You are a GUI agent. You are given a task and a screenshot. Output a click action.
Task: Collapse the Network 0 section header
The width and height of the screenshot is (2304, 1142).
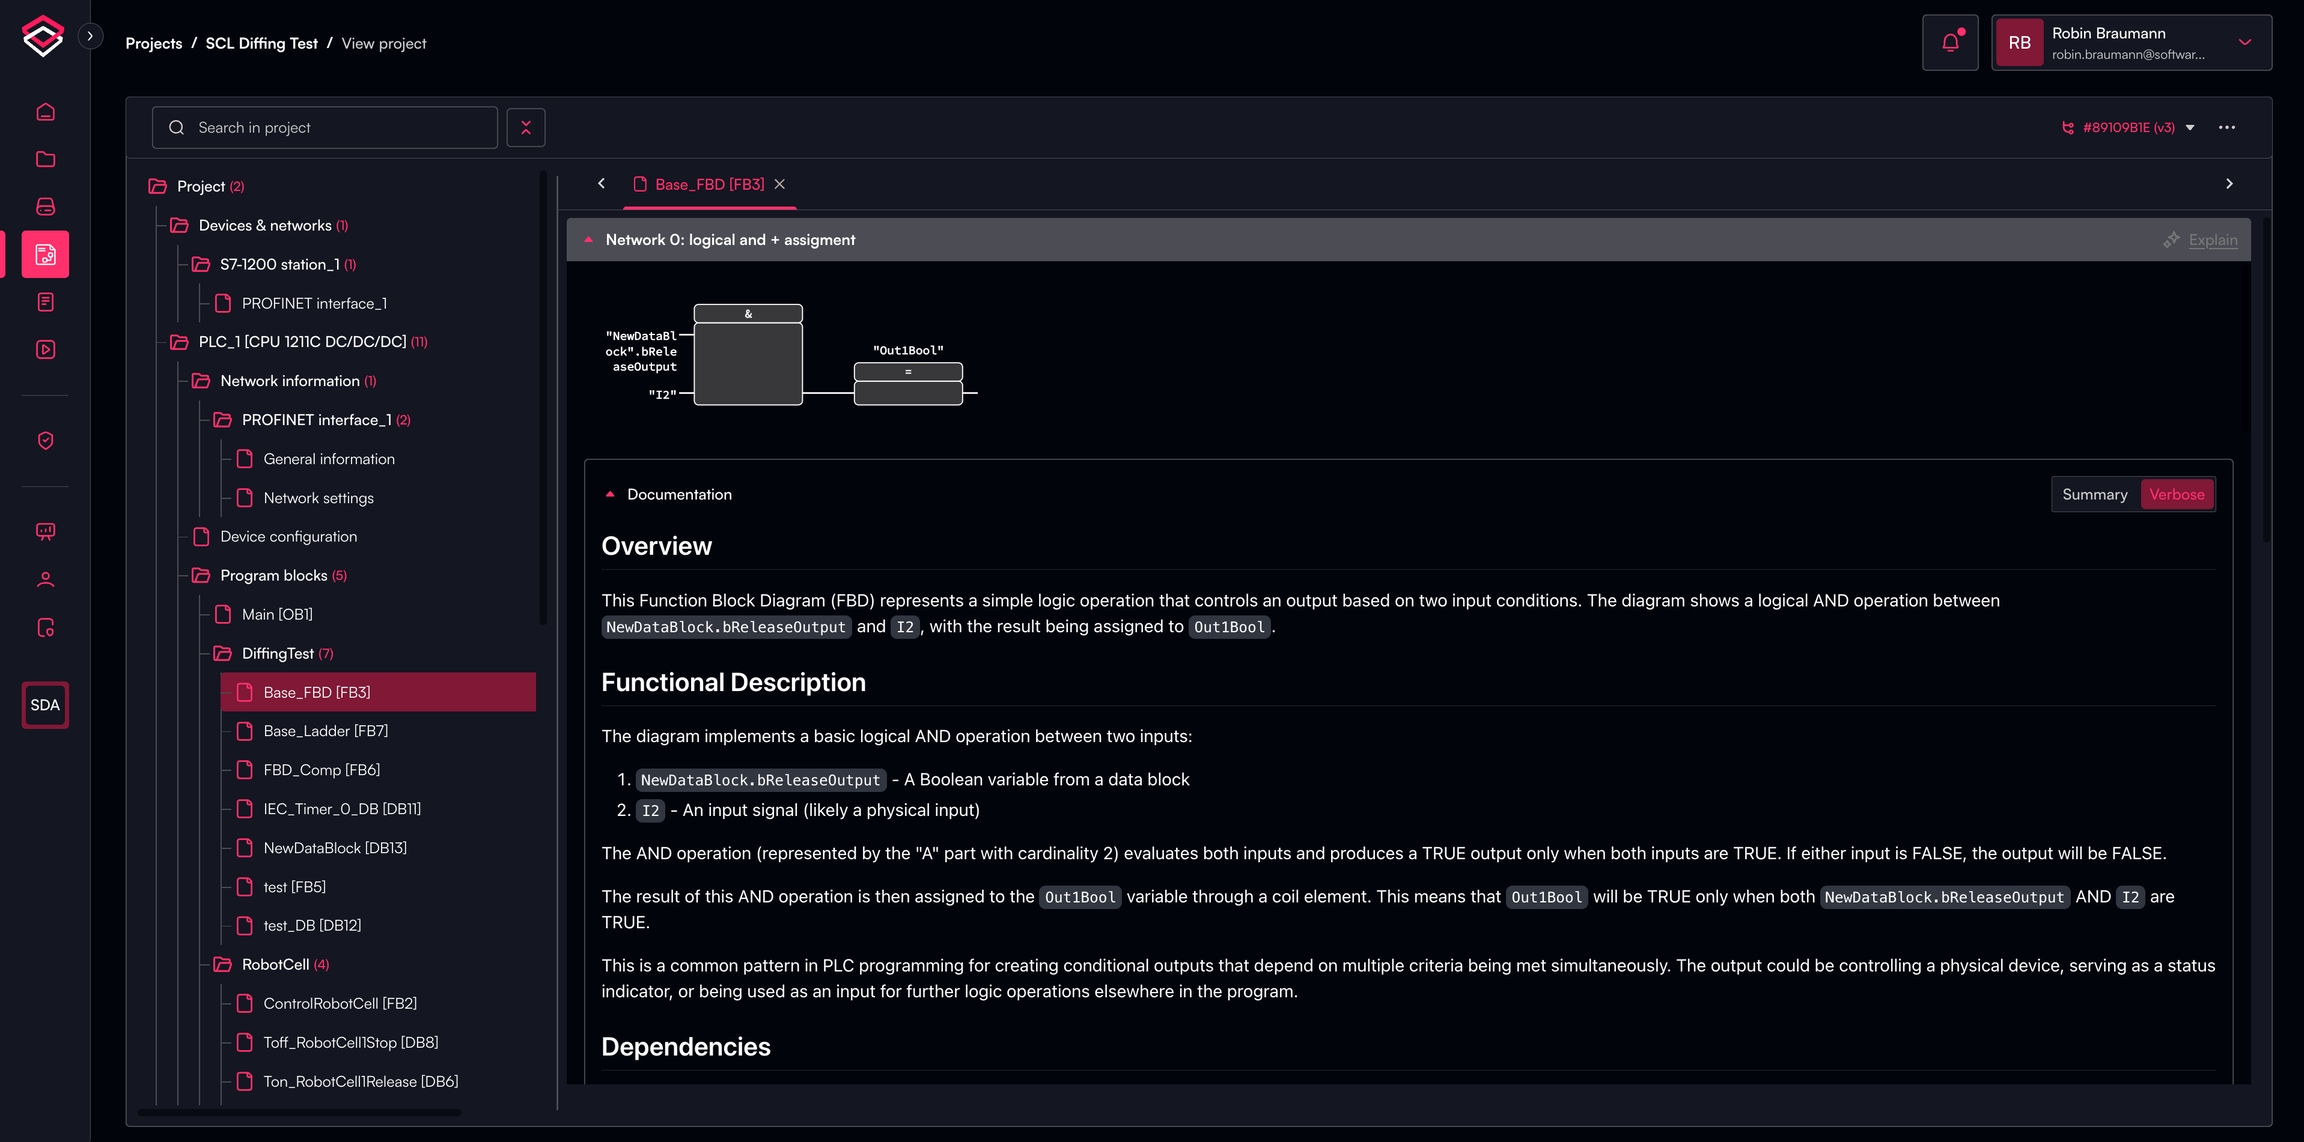click(x=589, y=240)
